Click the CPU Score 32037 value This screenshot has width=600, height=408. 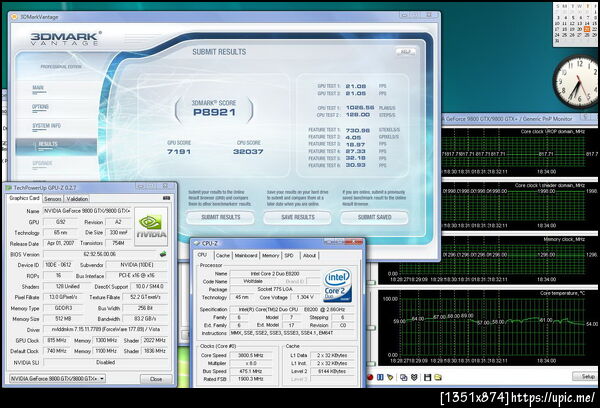click(248, 152)
